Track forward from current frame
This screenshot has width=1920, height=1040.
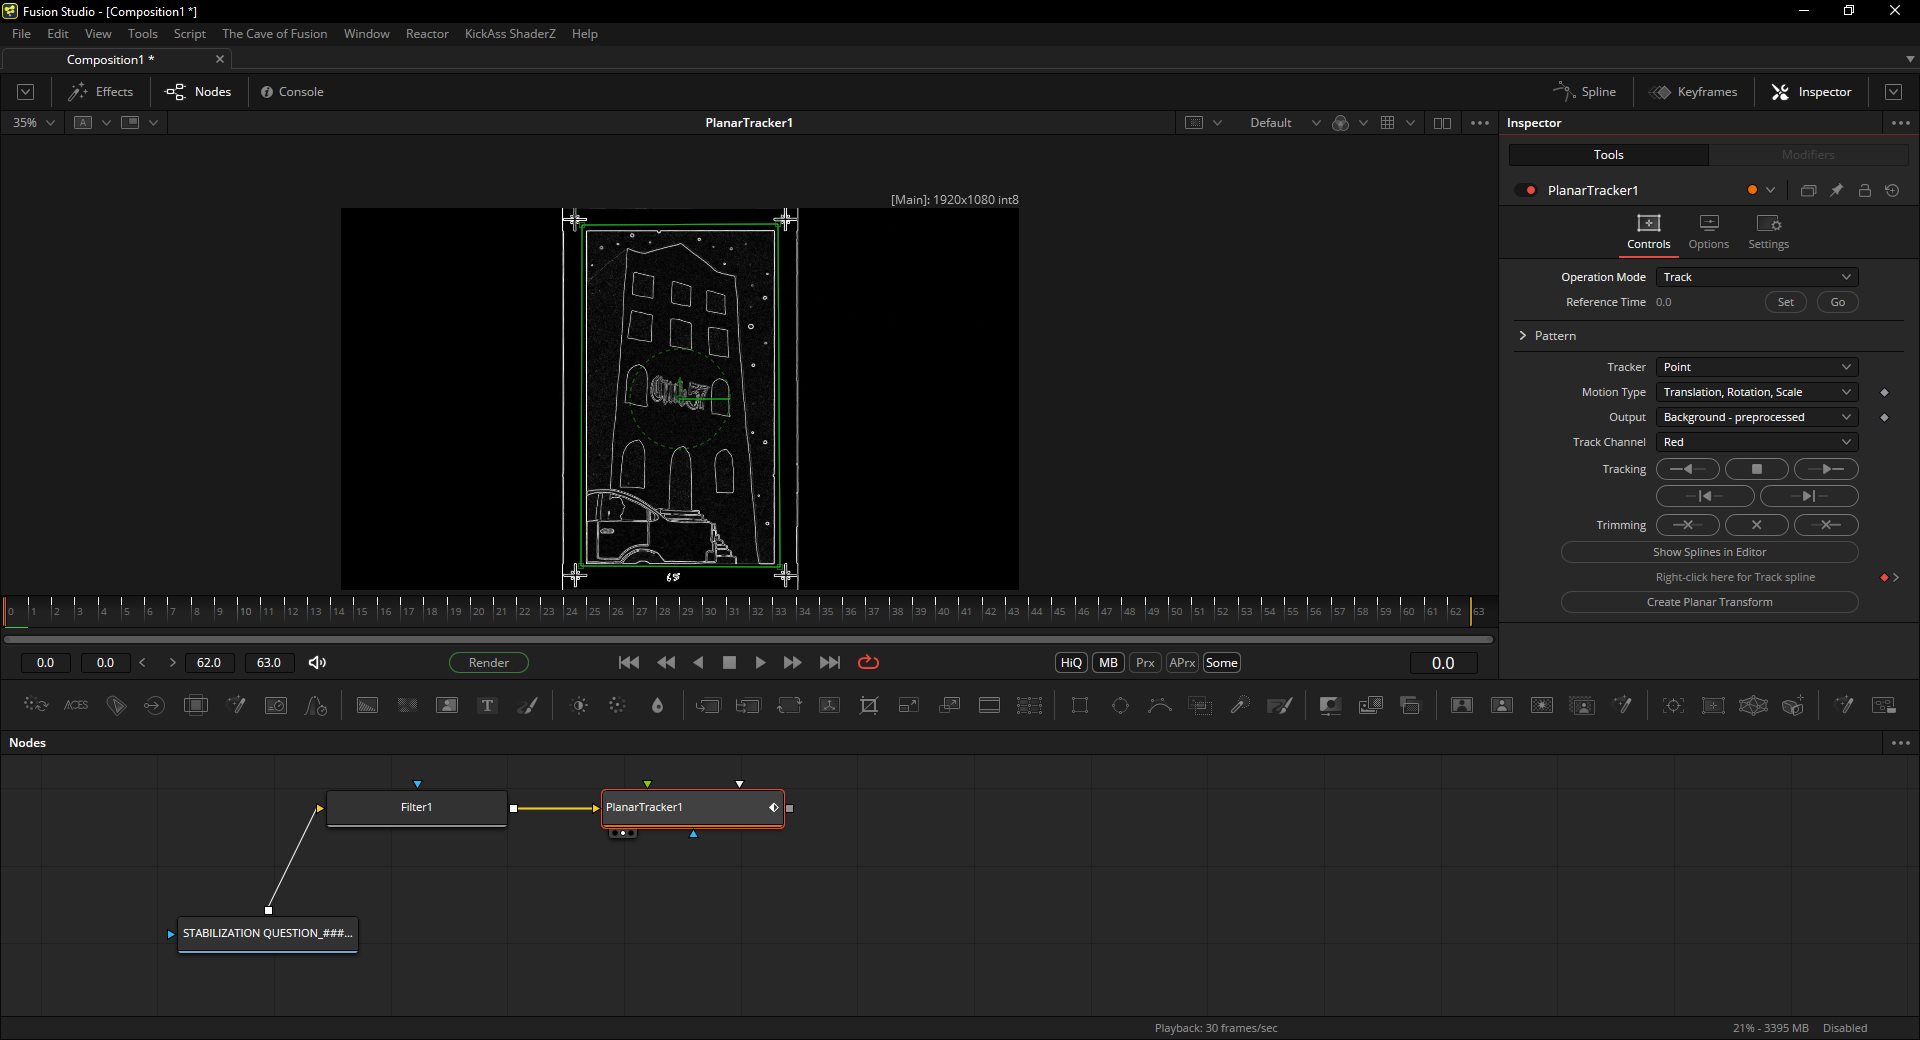(1826, 469)
